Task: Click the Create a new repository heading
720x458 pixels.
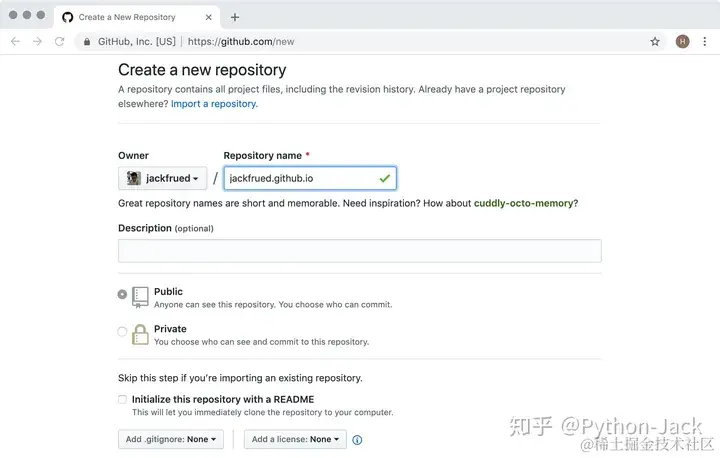Action: click(202, 70)
